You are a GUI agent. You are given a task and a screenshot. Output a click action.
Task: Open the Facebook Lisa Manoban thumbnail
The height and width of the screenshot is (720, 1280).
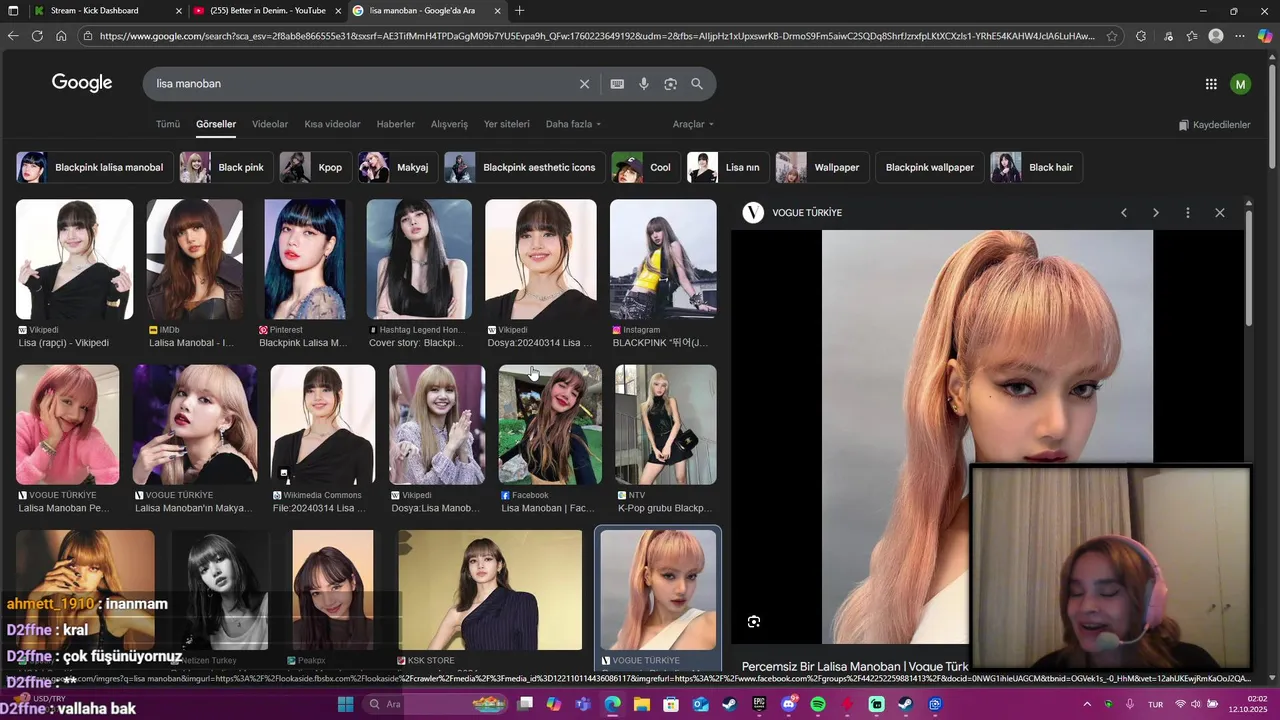(550, 425)
